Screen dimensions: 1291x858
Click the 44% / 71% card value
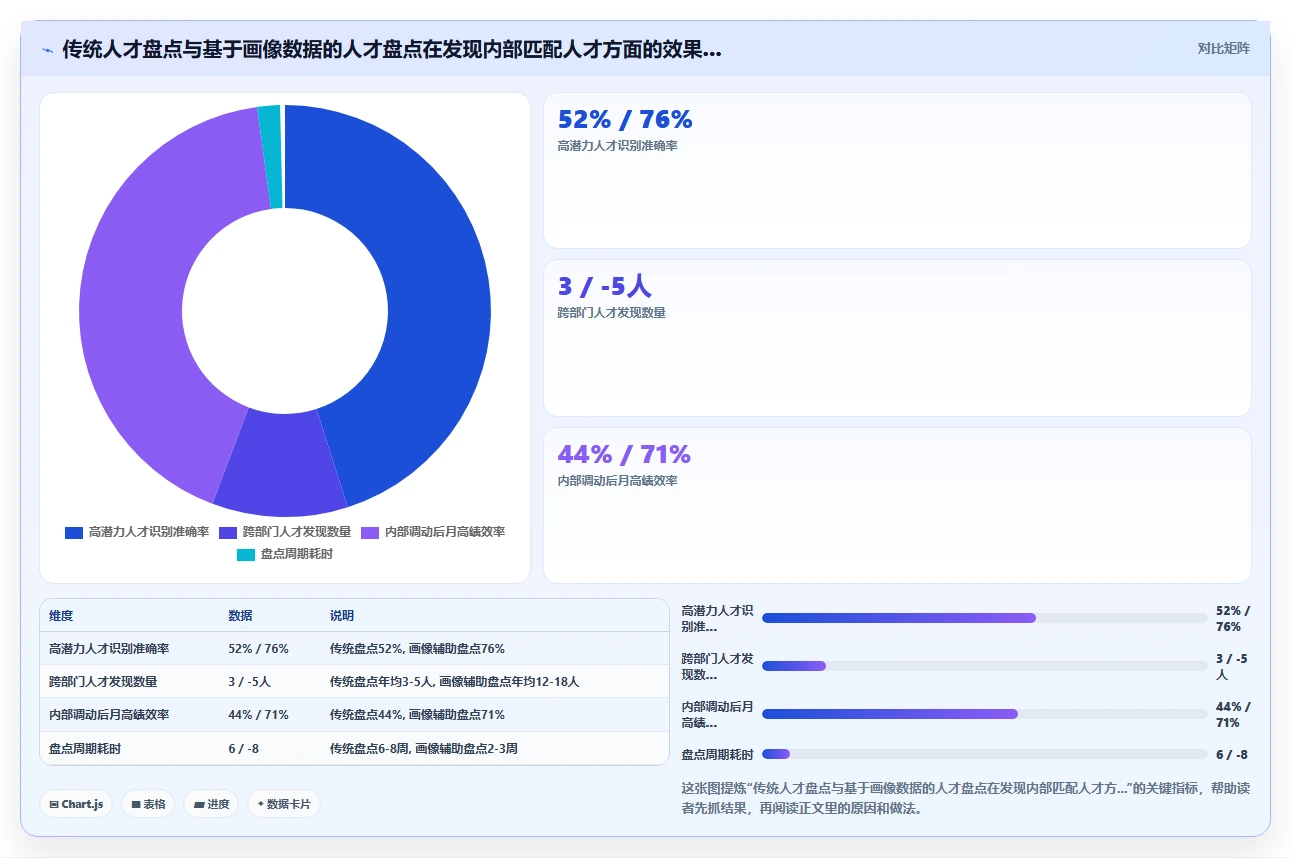tap(624, 455)
